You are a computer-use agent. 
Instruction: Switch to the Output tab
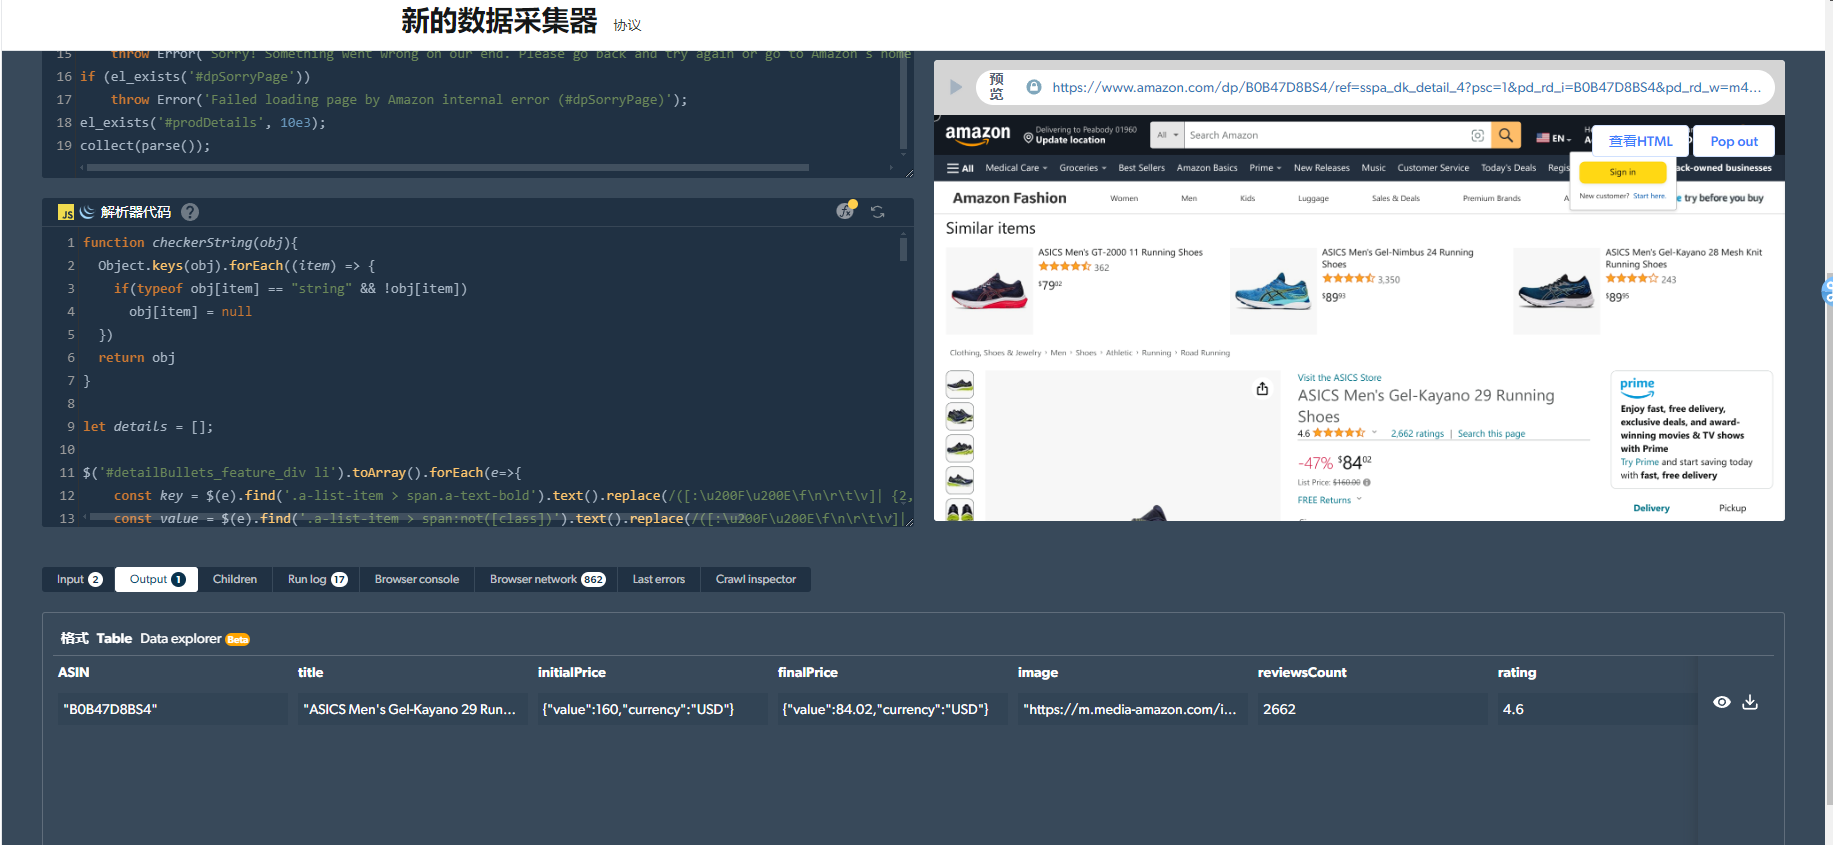pyautogui.click(x=157, y=579)
